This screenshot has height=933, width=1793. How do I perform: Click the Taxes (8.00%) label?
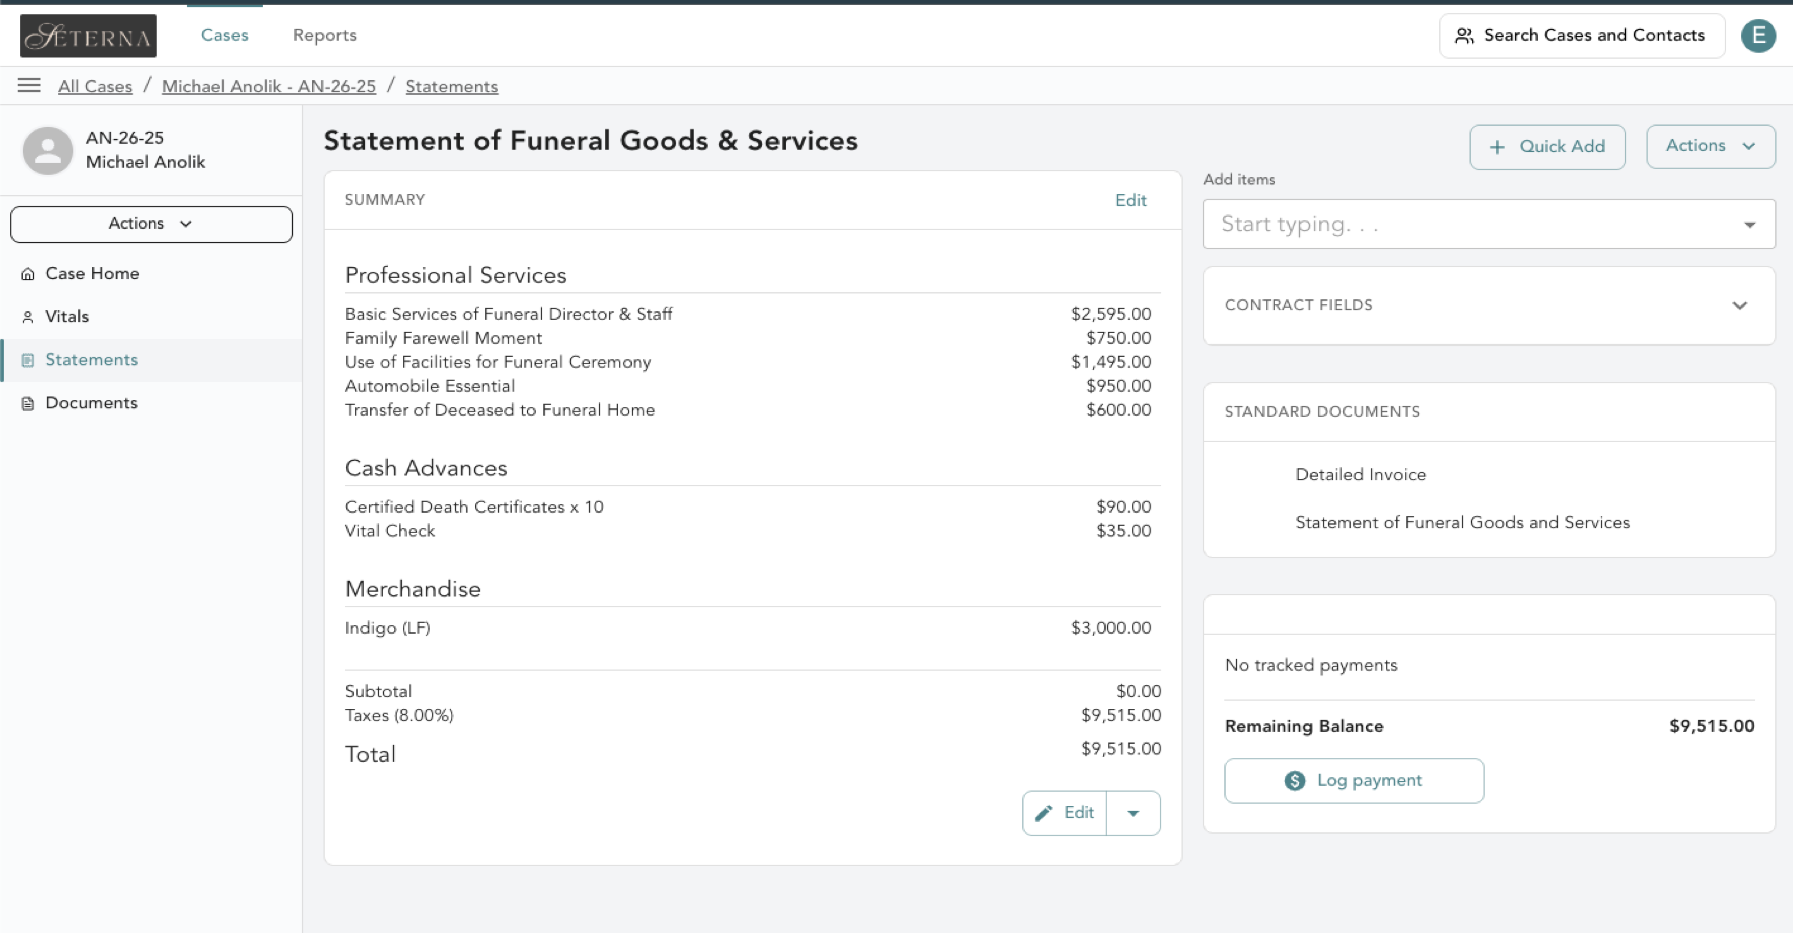coord(399,716)
